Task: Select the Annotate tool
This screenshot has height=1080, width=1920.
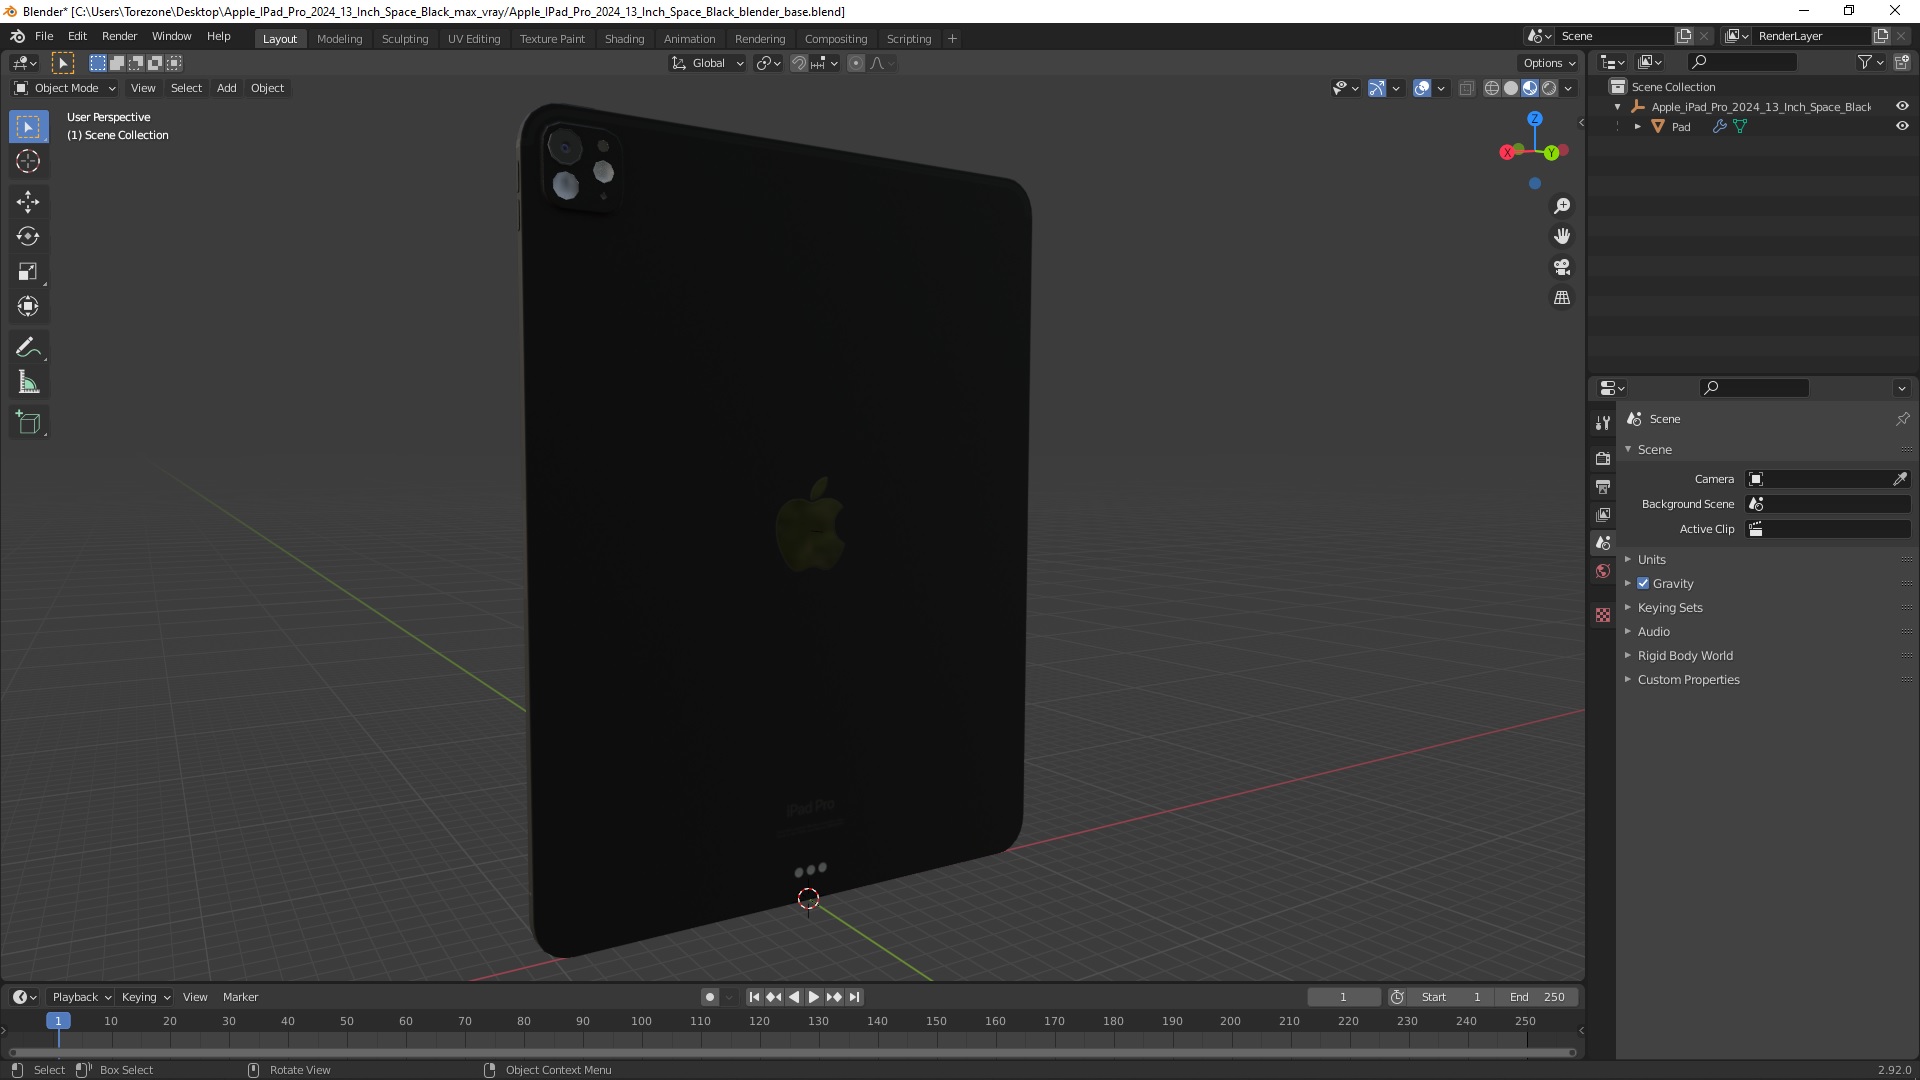Action: click(x=28, y=348)
